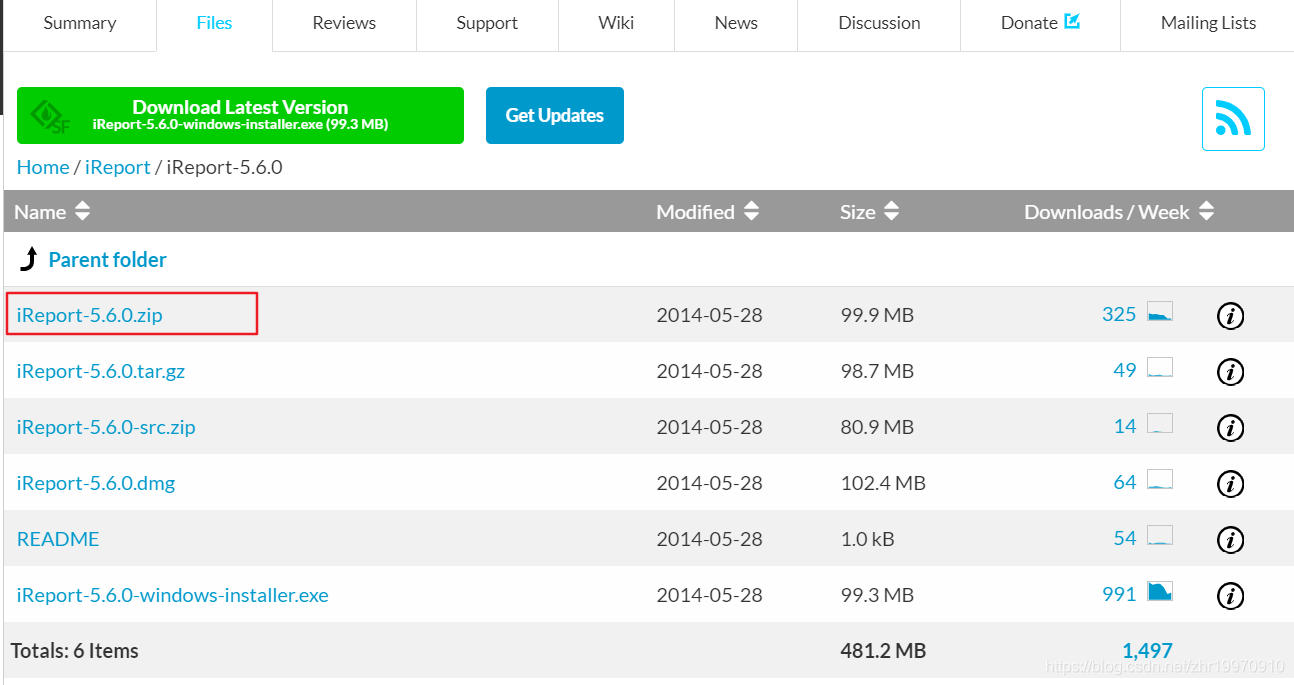Go to the iReport breadcrumb link
The width and height of the screenshot is (1294, 685).
pyautogui.click(x=118, y=167)
